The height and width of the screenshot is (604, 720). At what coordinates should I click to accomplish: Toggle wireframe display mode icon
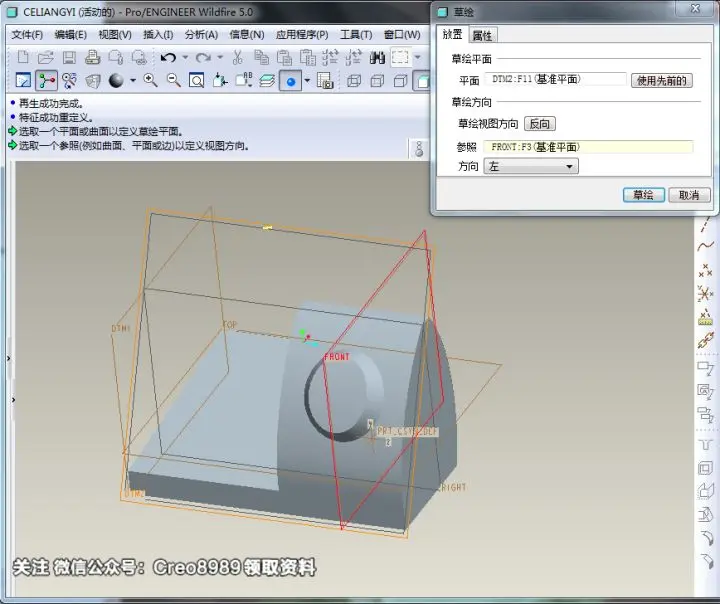click(x=354, y=81)
